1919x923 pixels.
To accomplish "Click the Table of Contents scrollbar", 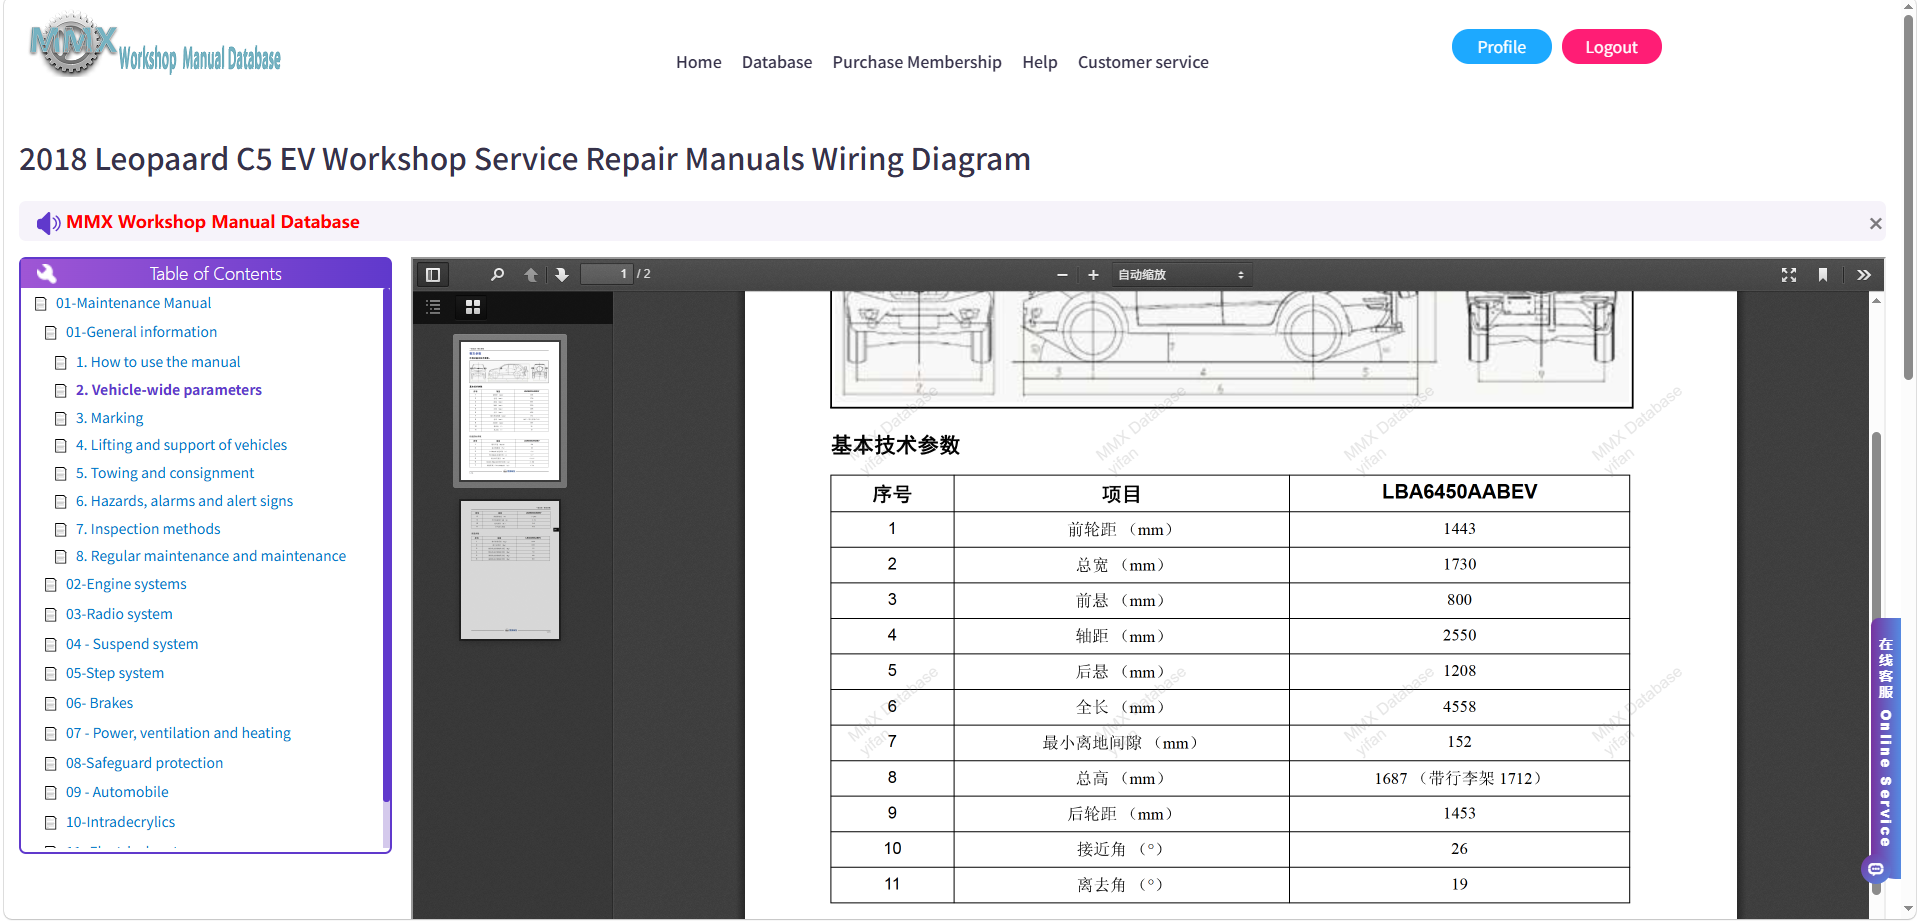I will pyautogui.click(x=386, y=546).
